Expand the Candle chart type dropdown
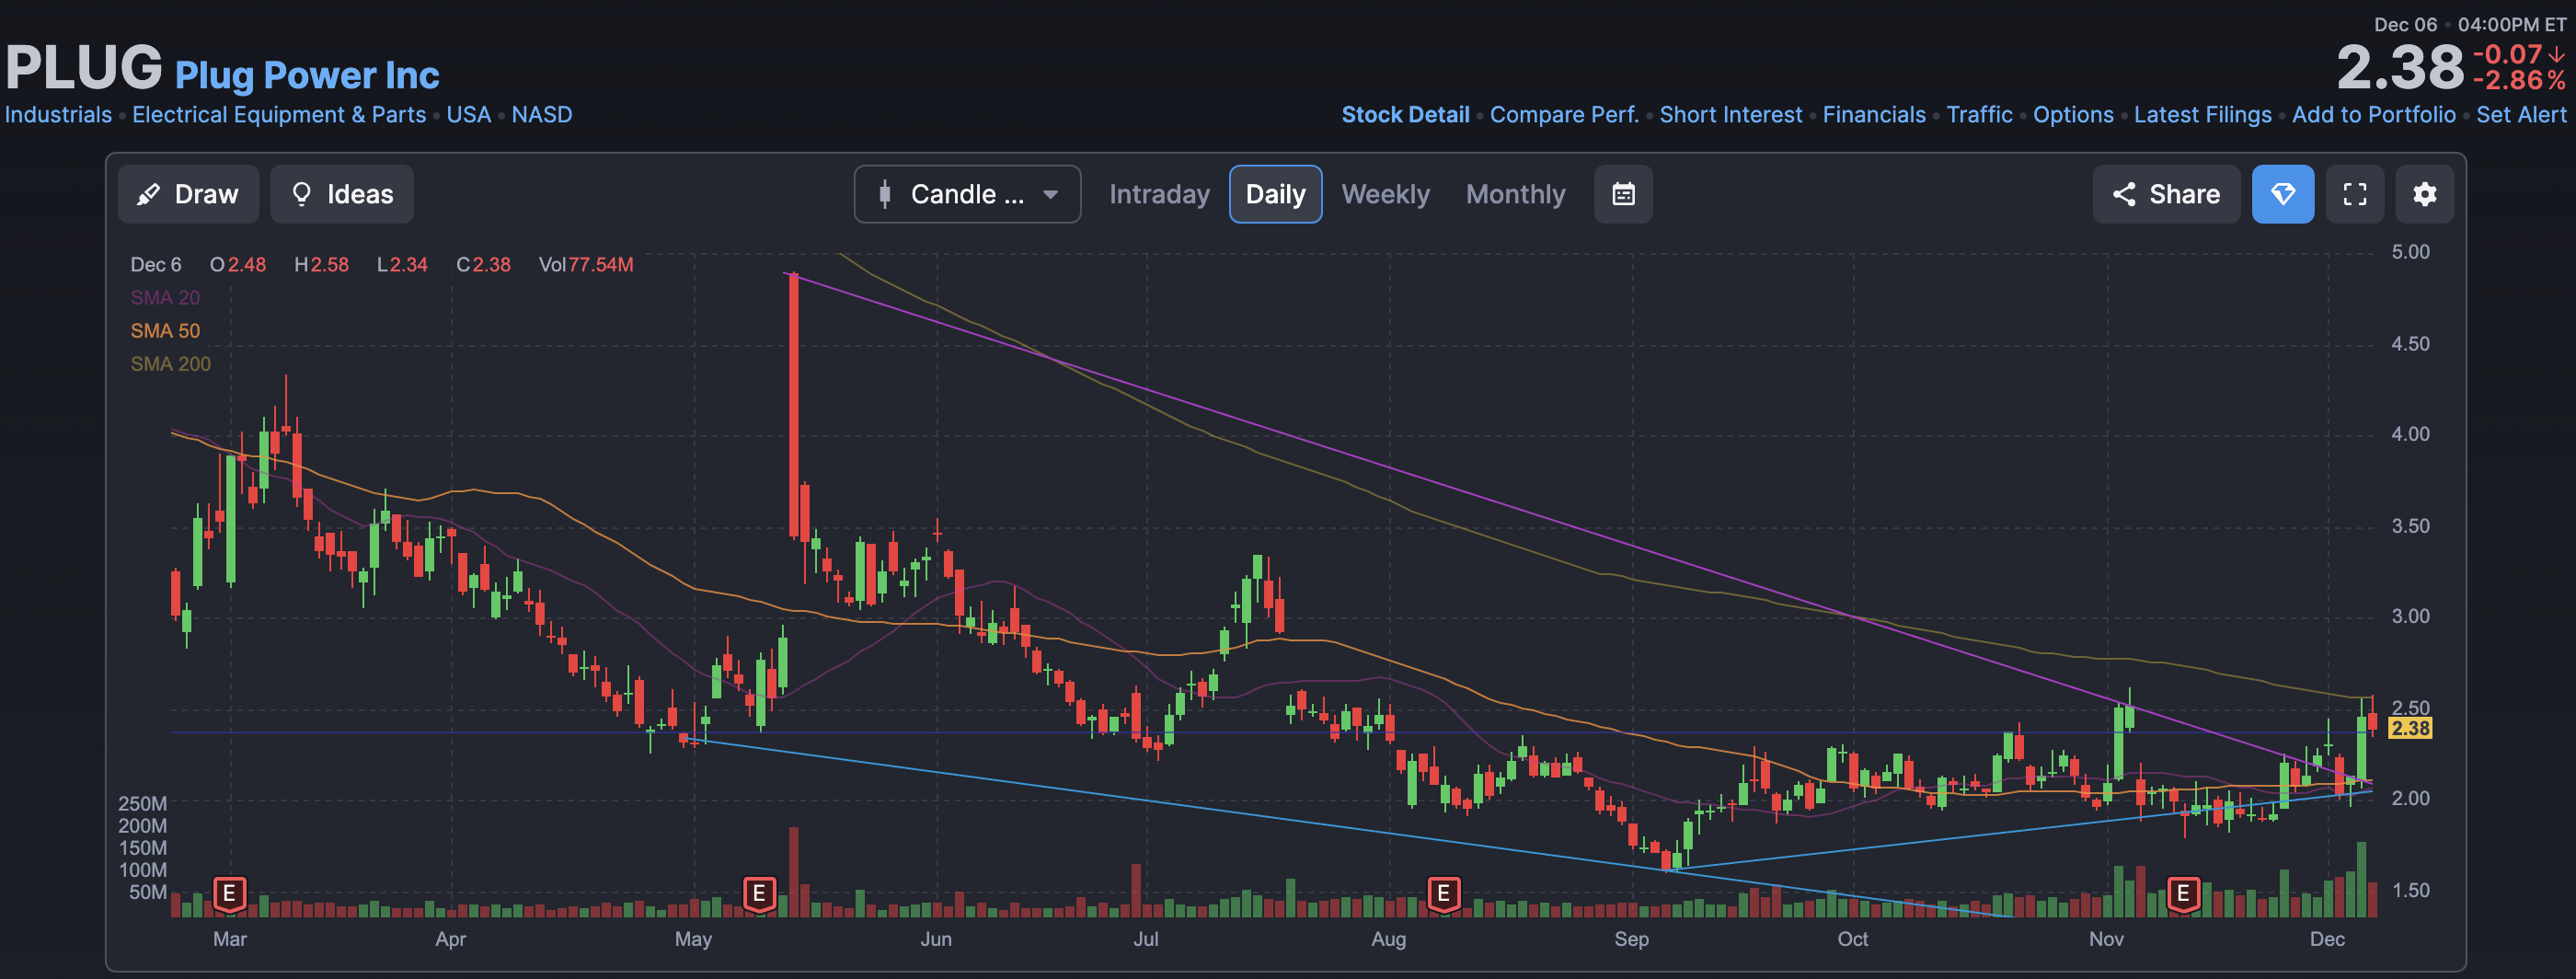Viewport: 2576px width, 979px height. 967,194
